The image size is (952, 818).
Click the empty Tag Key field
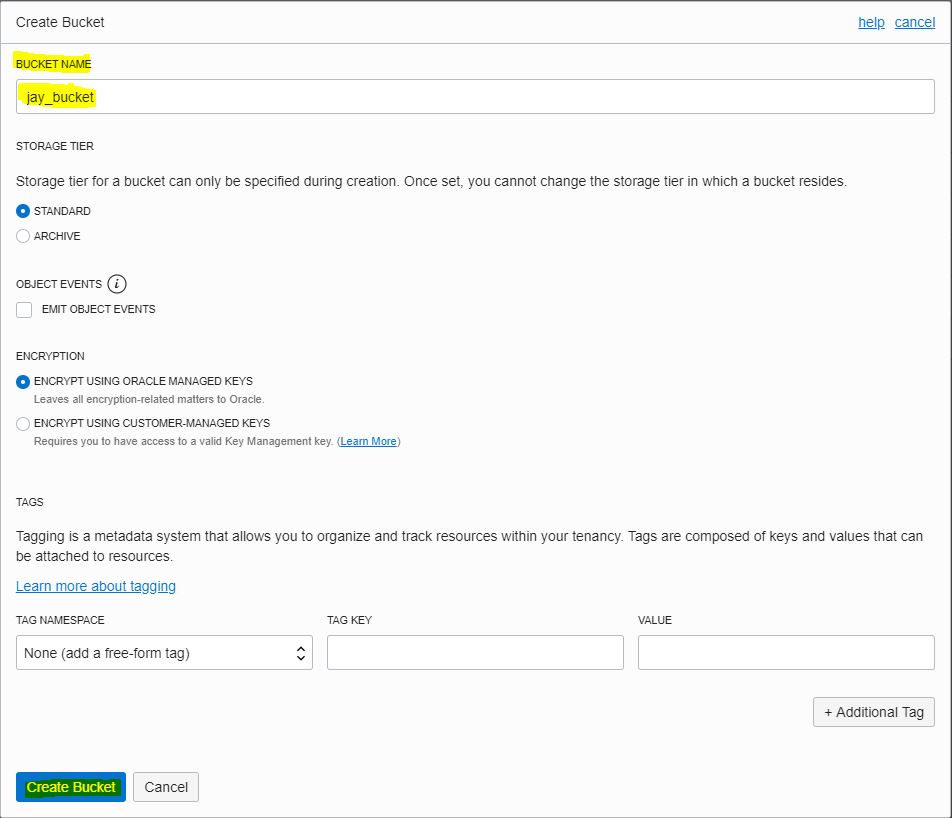(x=475, y=652)
